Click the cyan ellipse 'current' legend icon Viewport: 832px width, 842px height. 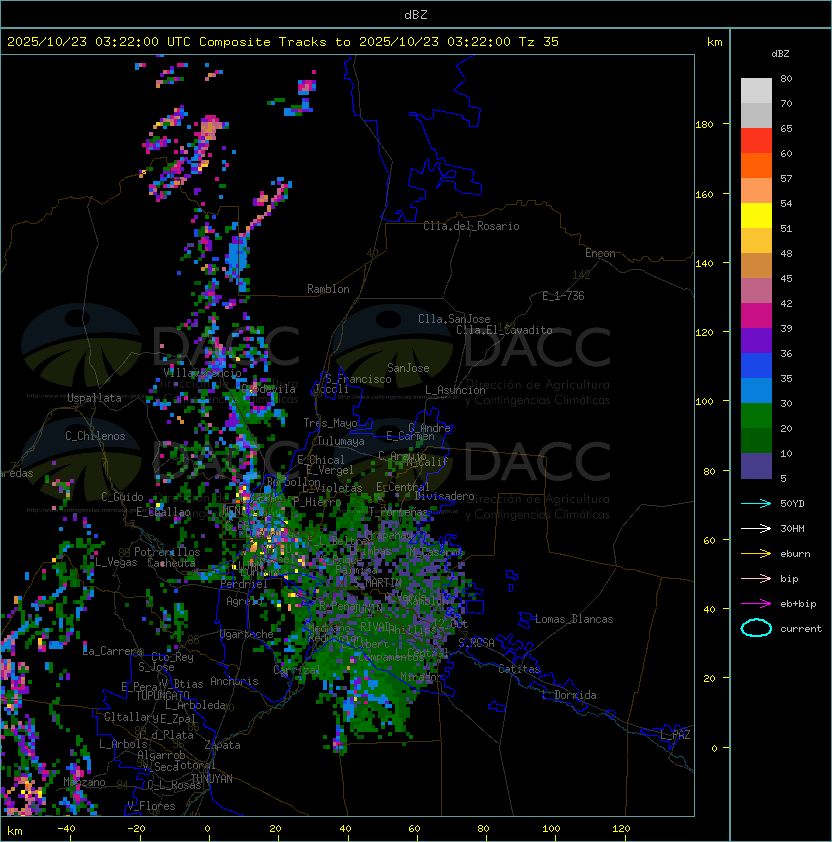756,628
